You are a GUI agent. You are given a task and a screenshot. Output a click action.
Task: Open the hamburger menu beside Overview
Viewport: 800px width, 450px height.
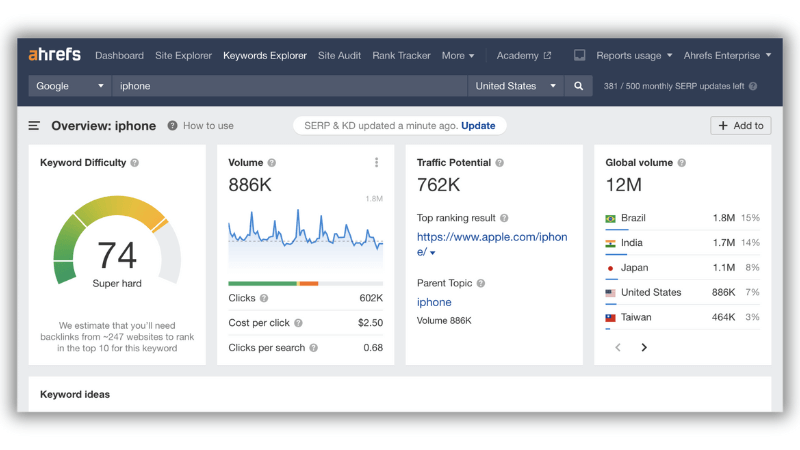pos(34,126)
